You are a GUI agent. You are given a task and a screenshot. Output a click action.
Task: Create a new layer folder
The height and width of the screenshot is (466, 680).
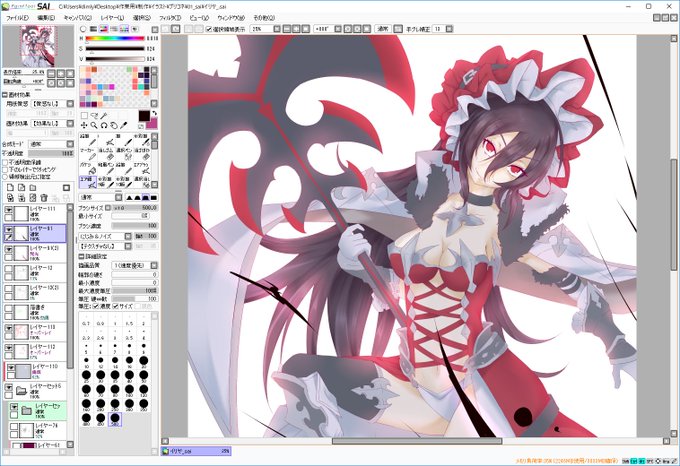coord(33,188)
